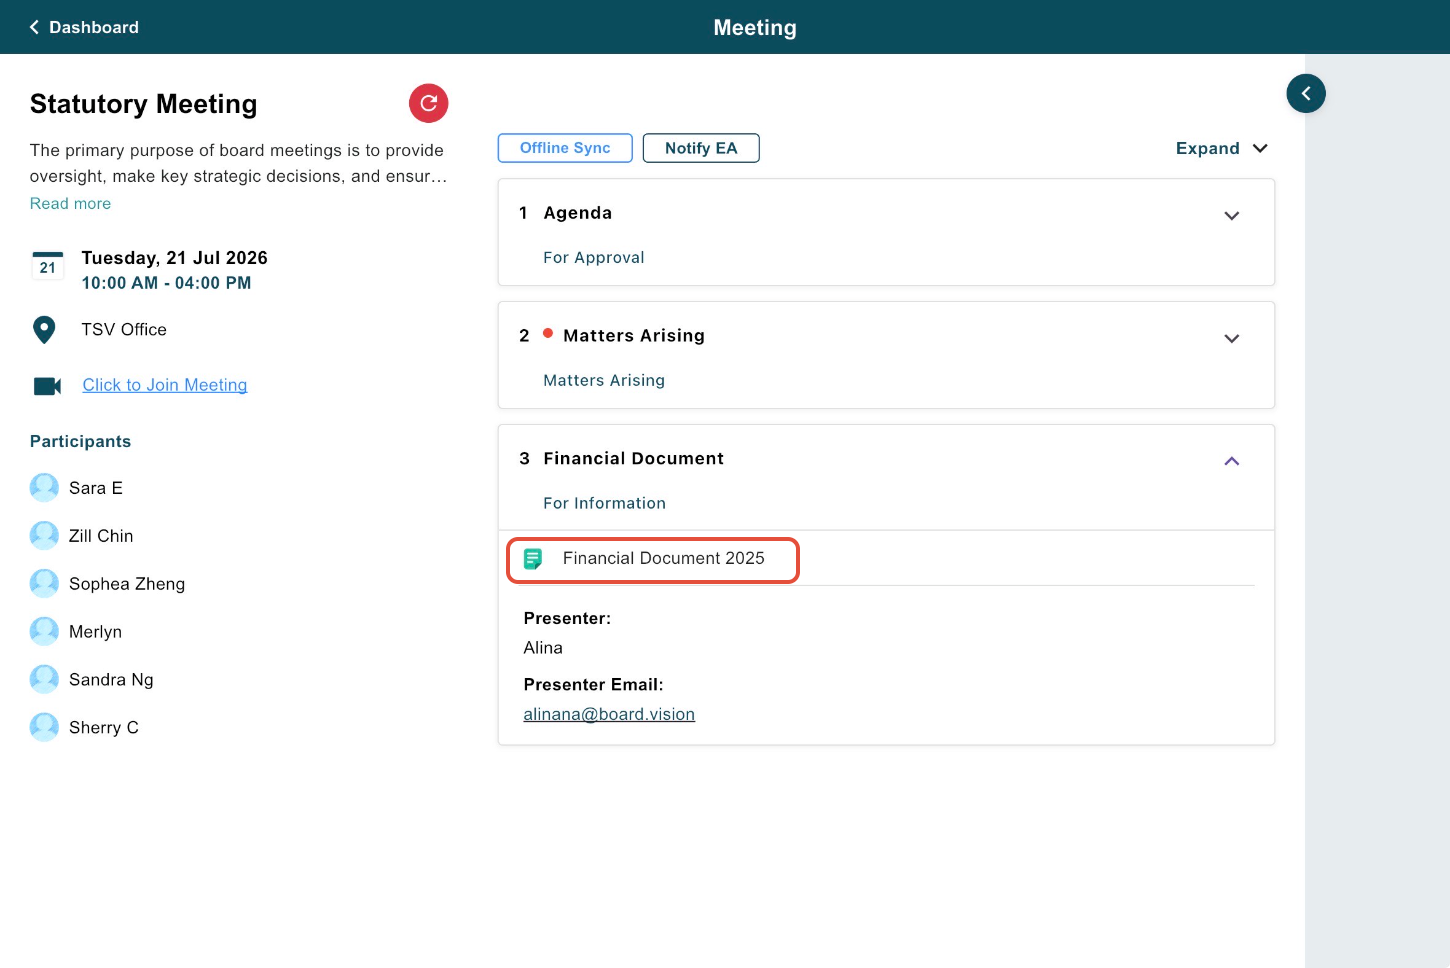1450x968 pixels.
Task: Click the Agenda item title
Action: point(578,213)
